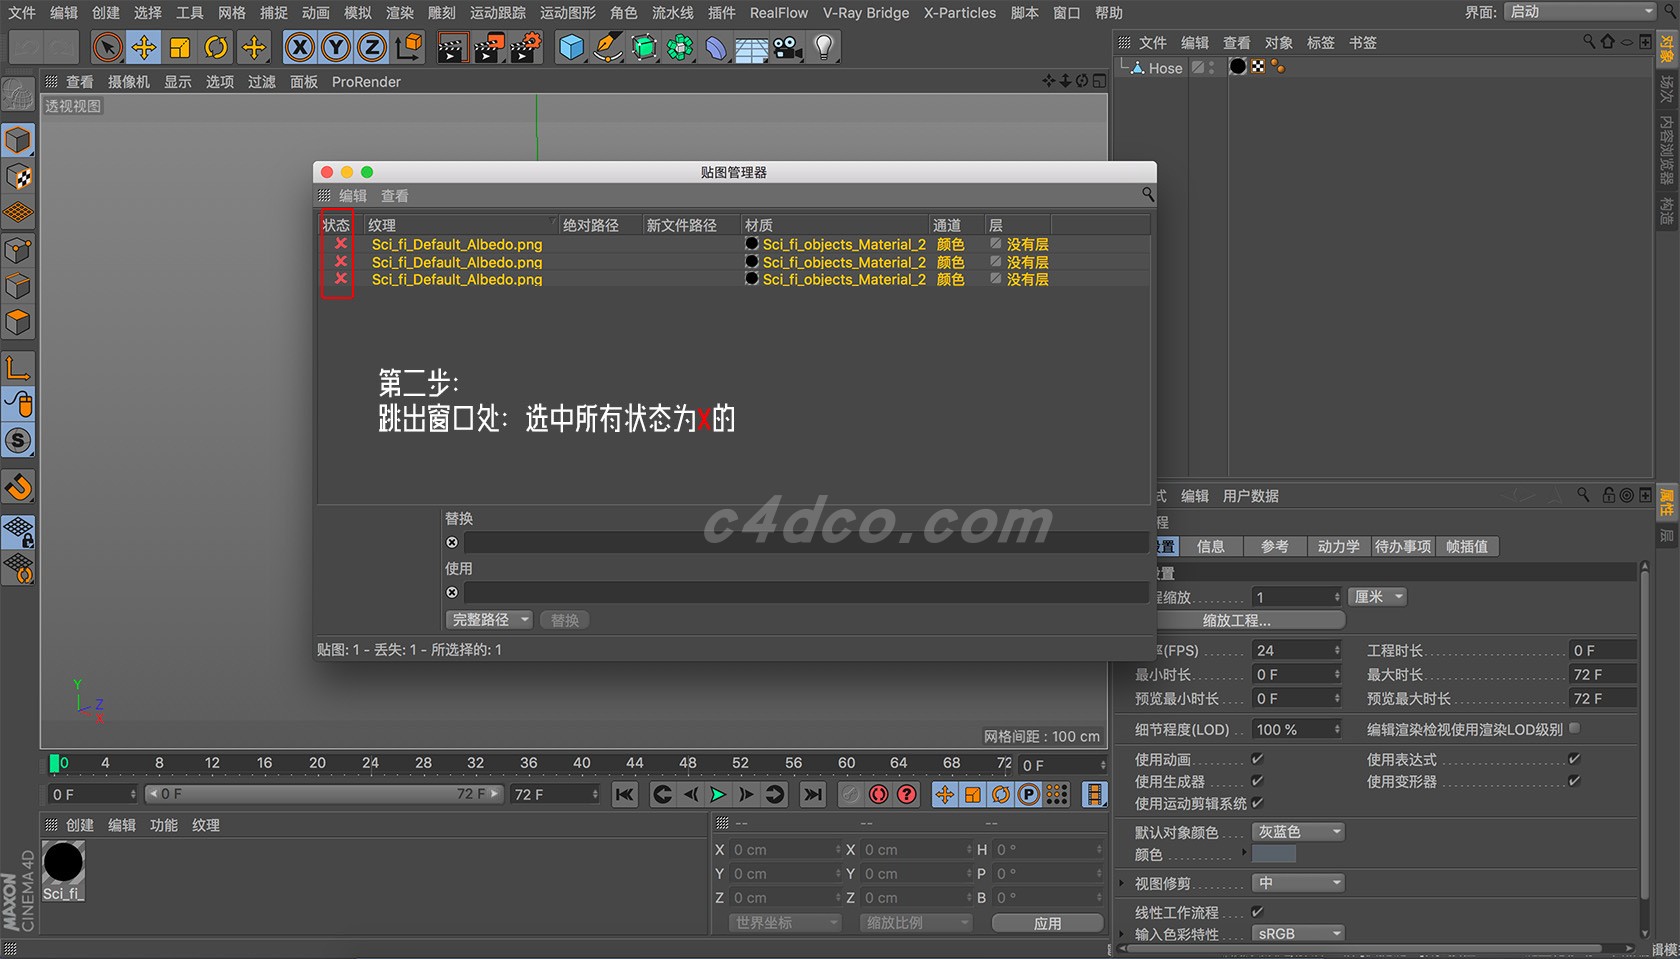This screenshot has width=1680, height=959.
Task: Switch to the 信息 tab
Action: tap(1210, 547)
